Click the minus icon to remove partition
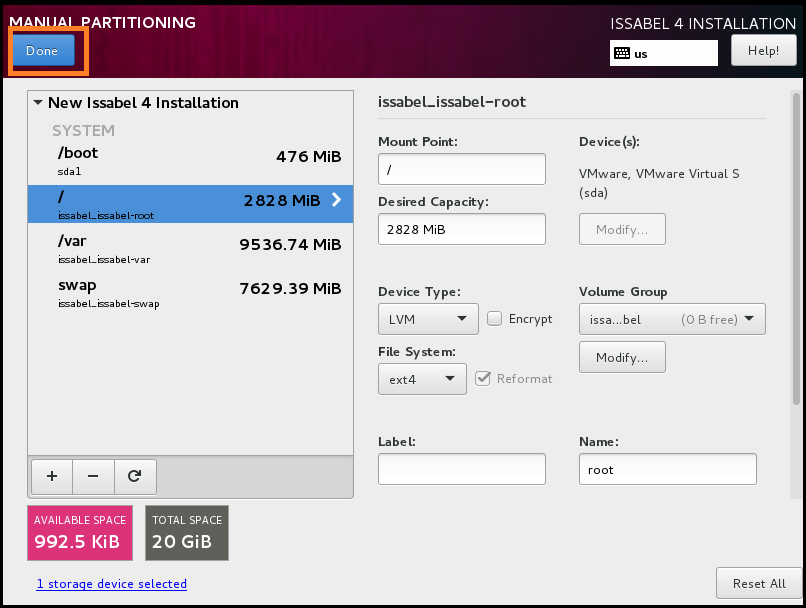 pyautogui.click(x=93, y=477)
